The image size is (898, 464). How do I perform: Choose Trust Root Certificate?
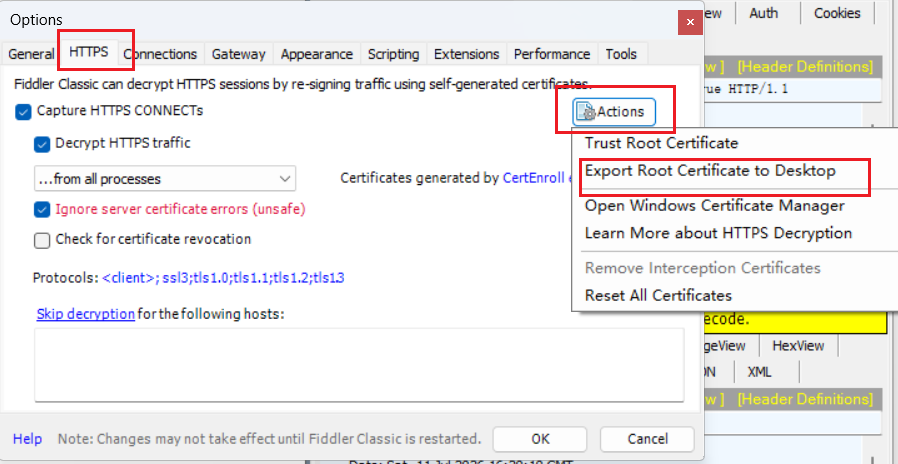coord(661,143)
